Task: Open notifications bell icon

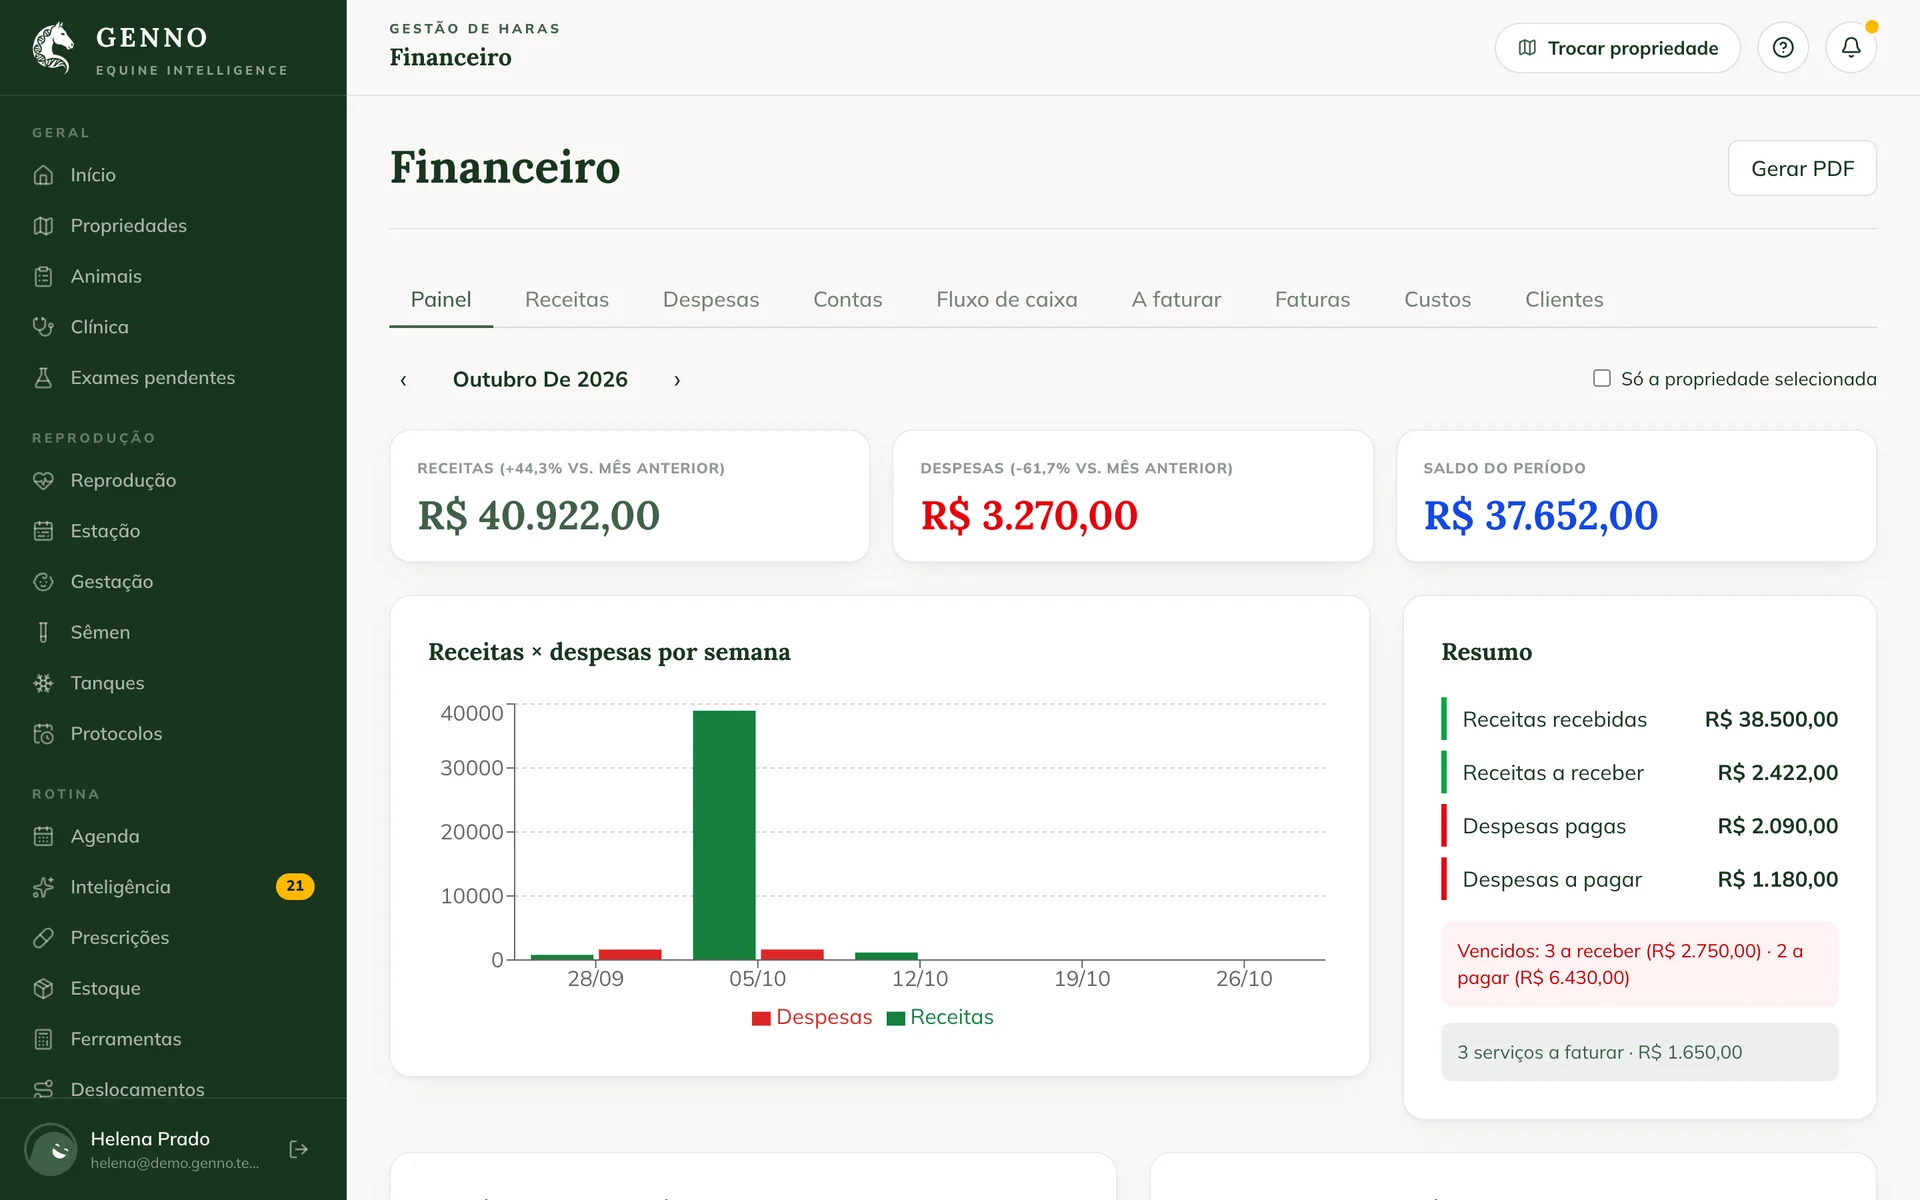Action: 1851,47
